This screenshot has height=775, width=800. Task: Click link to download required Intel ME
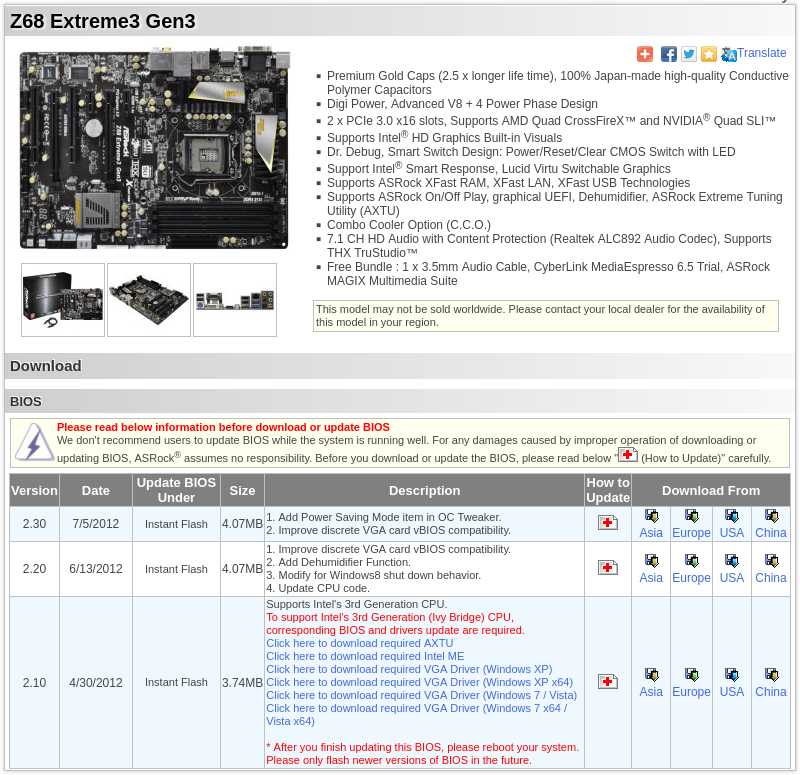pyautogui.click(x=365, y=657)
